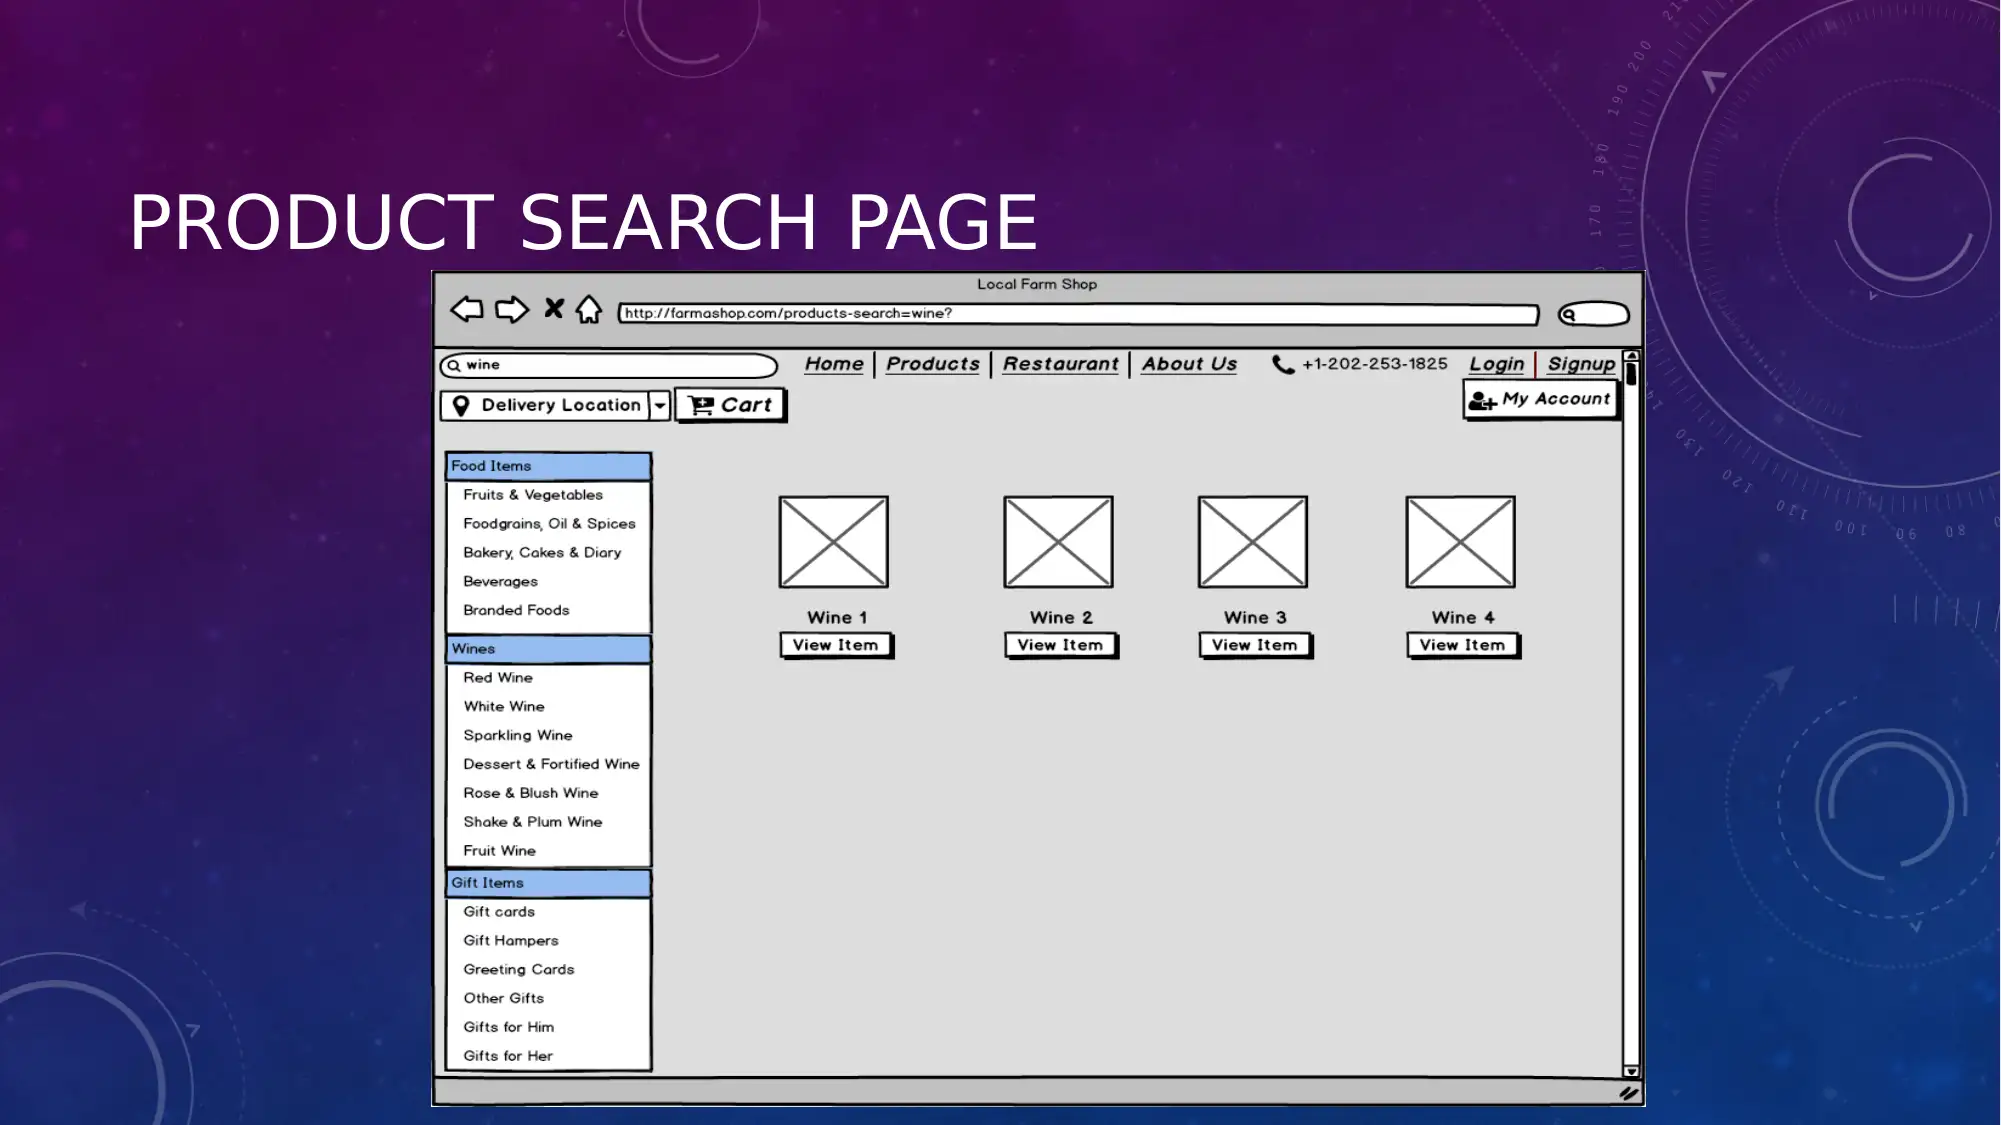This screenshot has width=2001, height=1125.
Task: Open My Account button
Action: pyautogui.click(x=1541, y=400)
